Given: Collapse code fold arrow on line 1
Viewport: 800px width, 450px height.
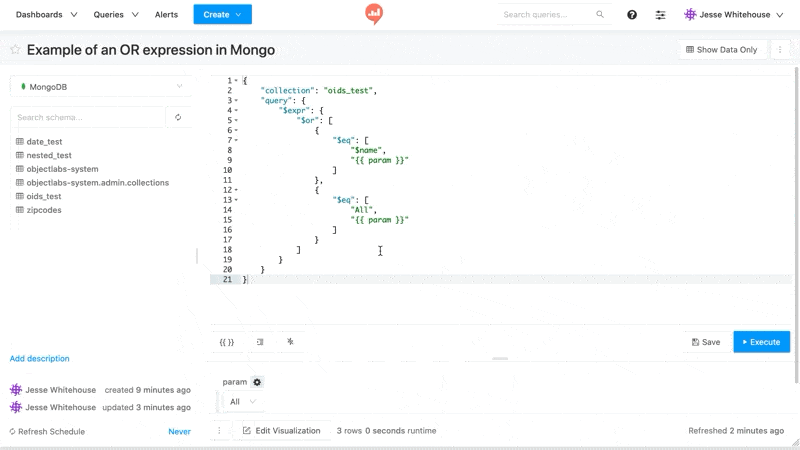Looking at the screenshot, I should click(x=236, y=81).
